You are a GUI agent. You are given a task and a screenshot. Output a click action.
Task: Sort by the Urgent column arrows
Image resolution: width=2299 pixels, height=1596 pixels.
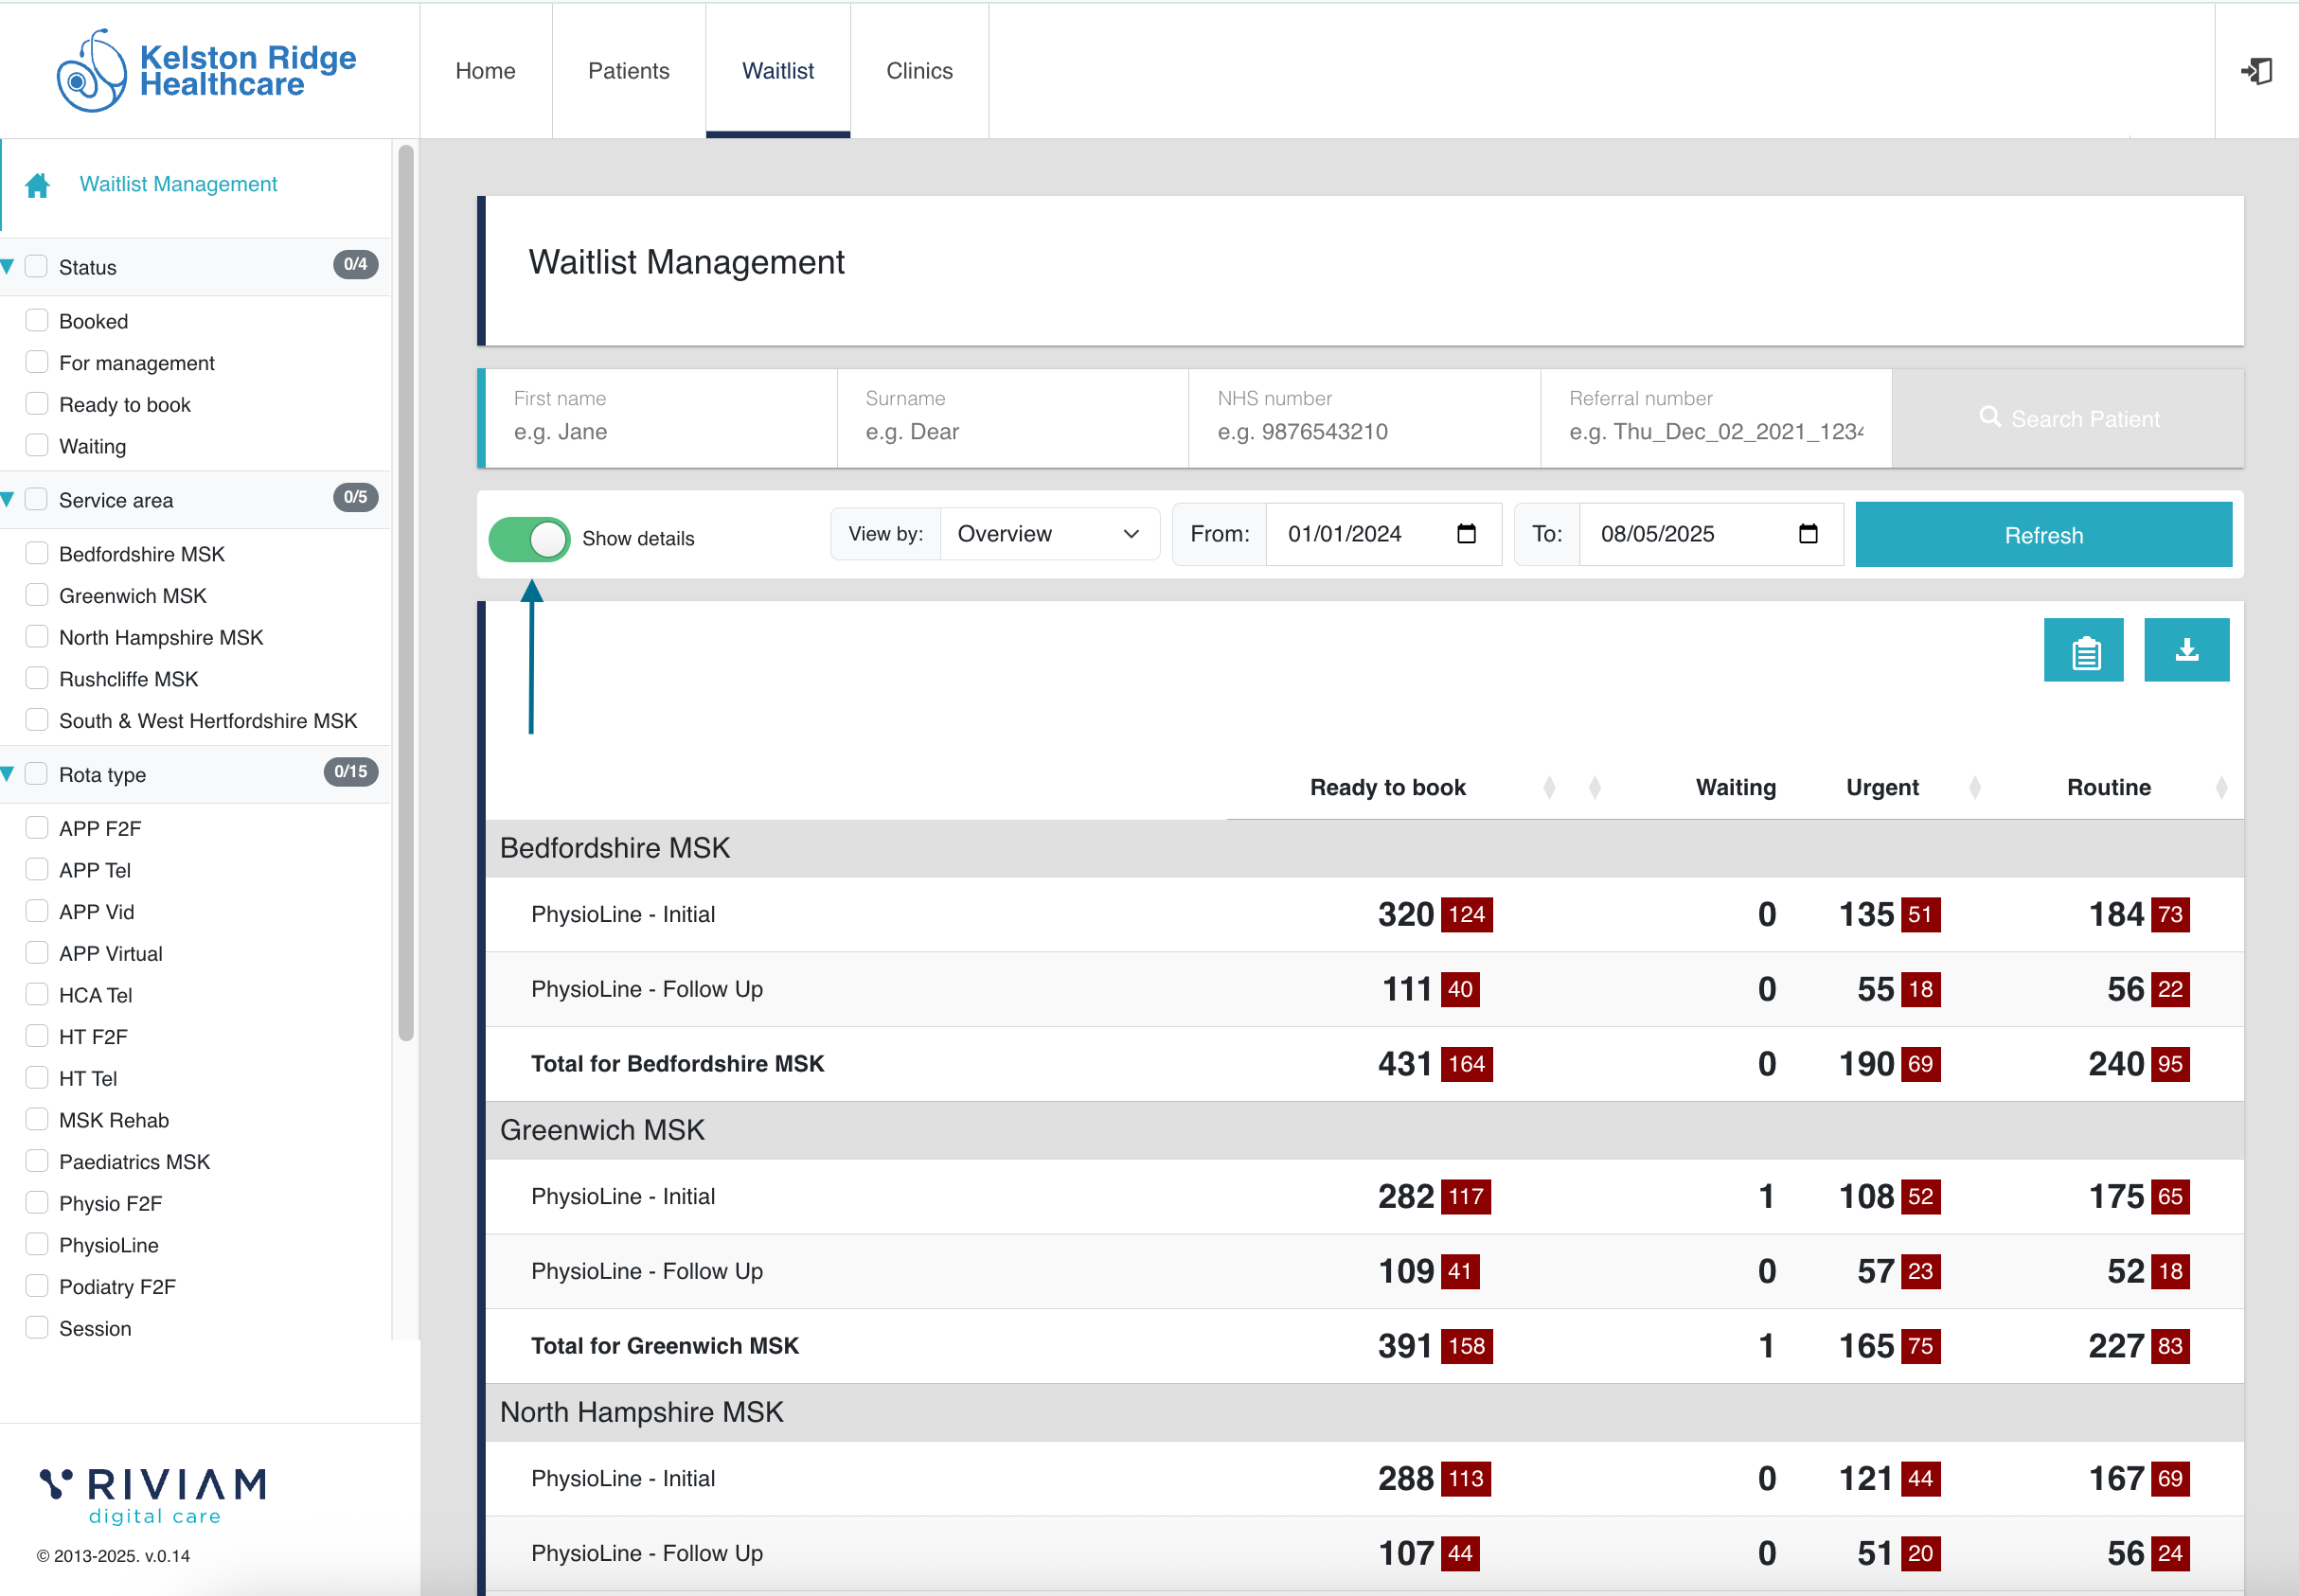1974,788
